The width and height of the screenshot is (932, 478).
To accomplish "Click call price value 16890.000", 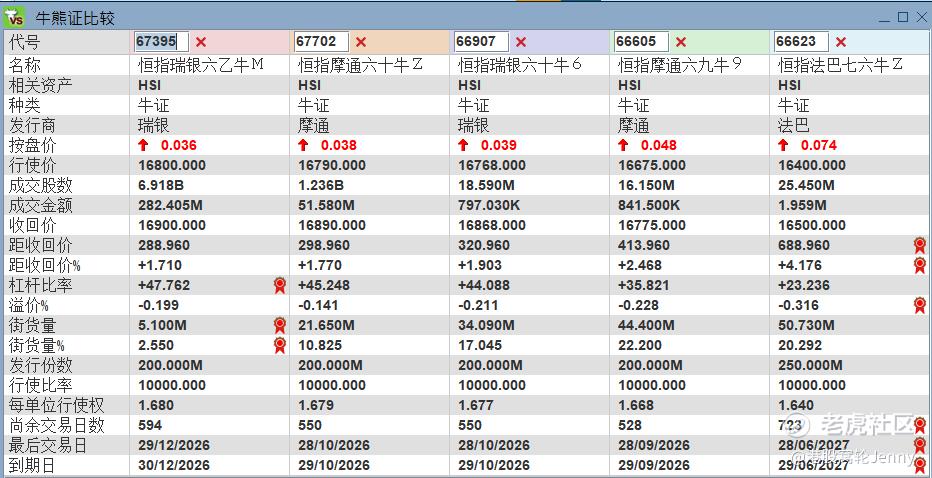I will (x=332, y=225).
